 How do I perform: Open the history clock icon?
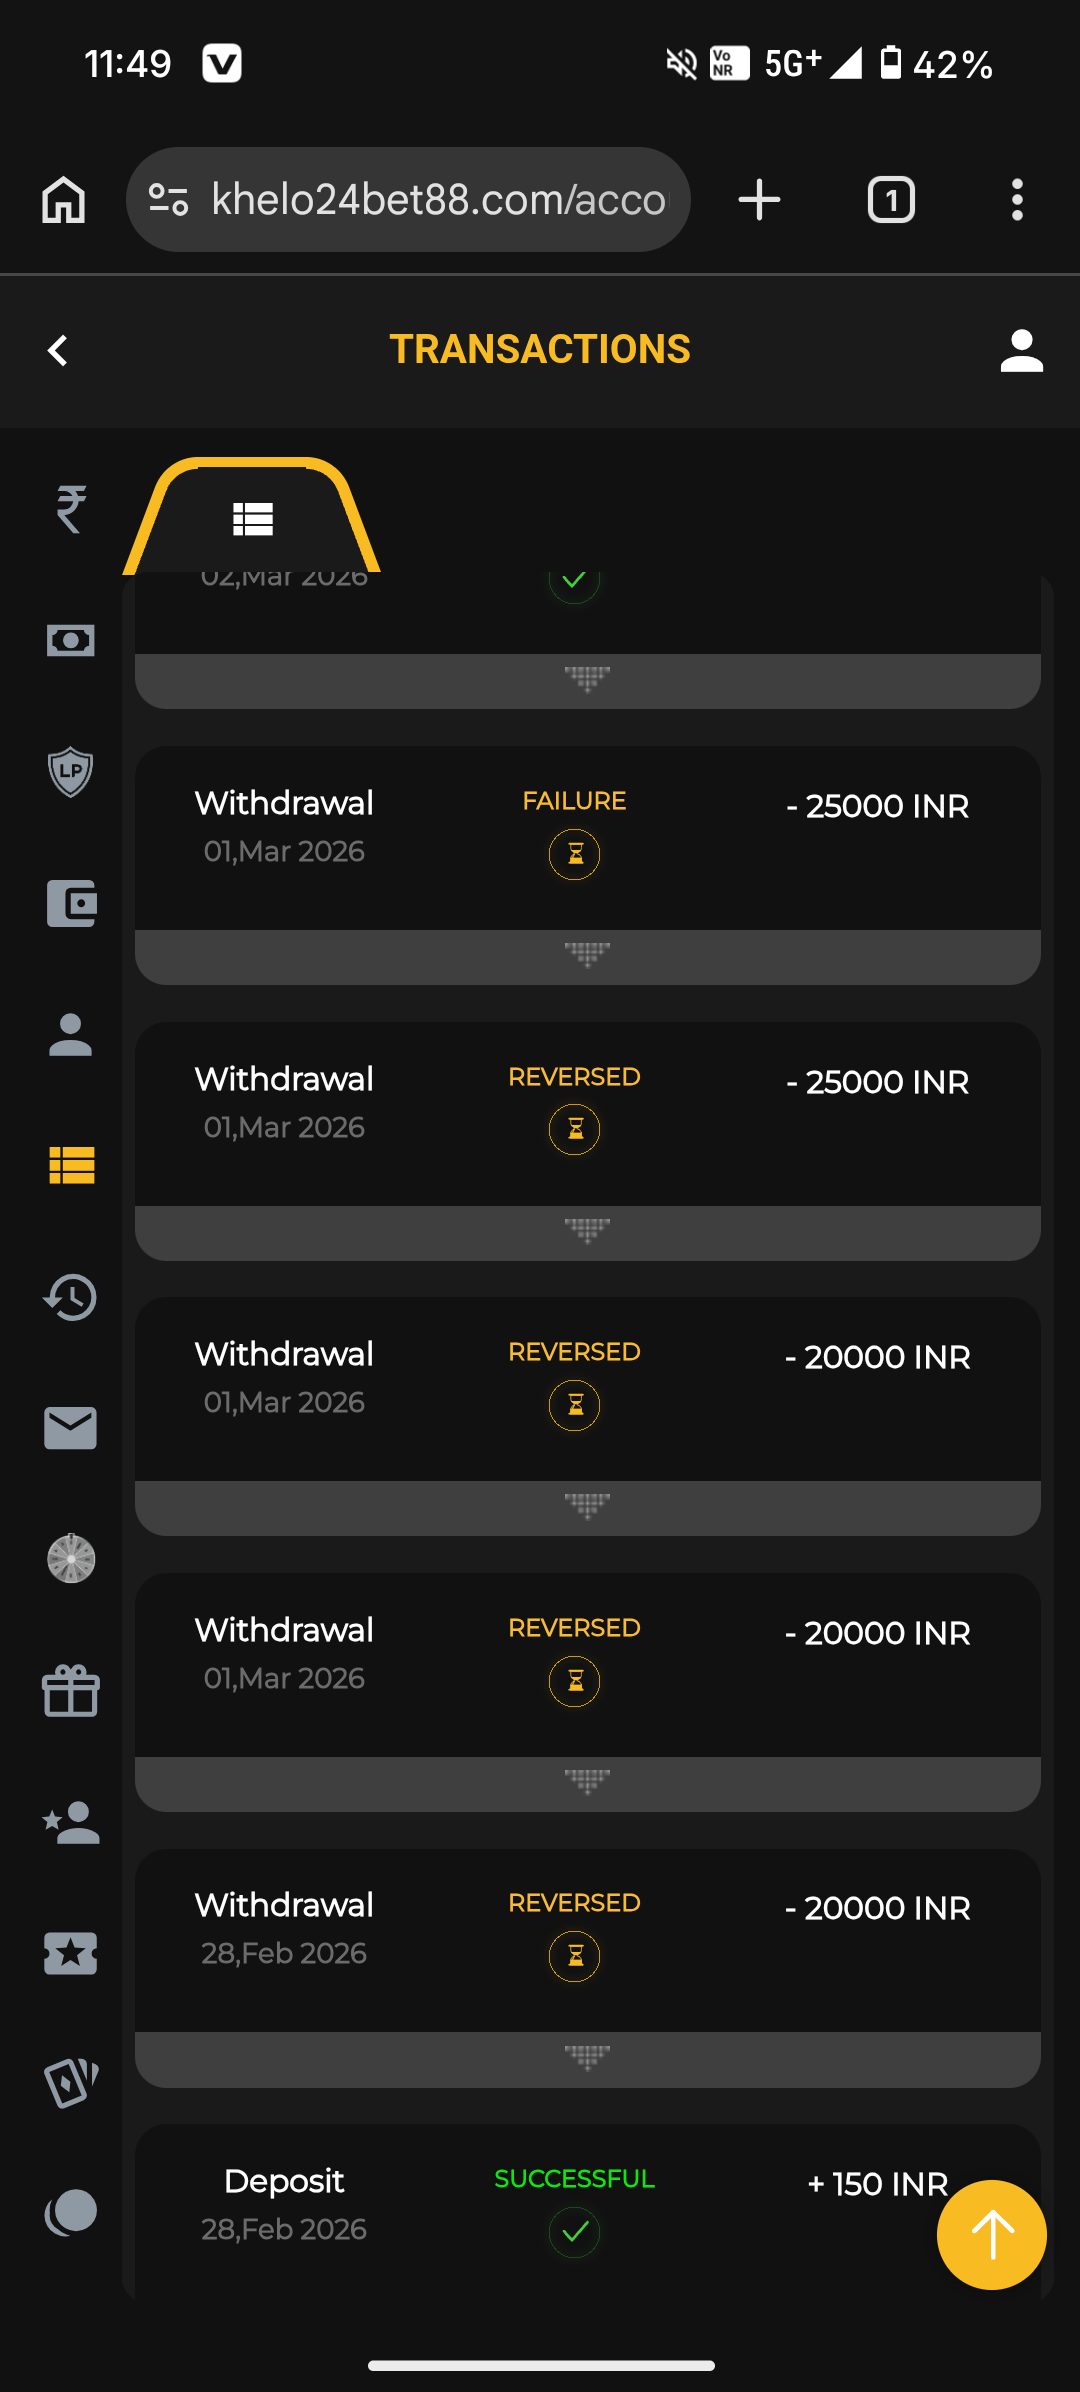coord(70,1297)
